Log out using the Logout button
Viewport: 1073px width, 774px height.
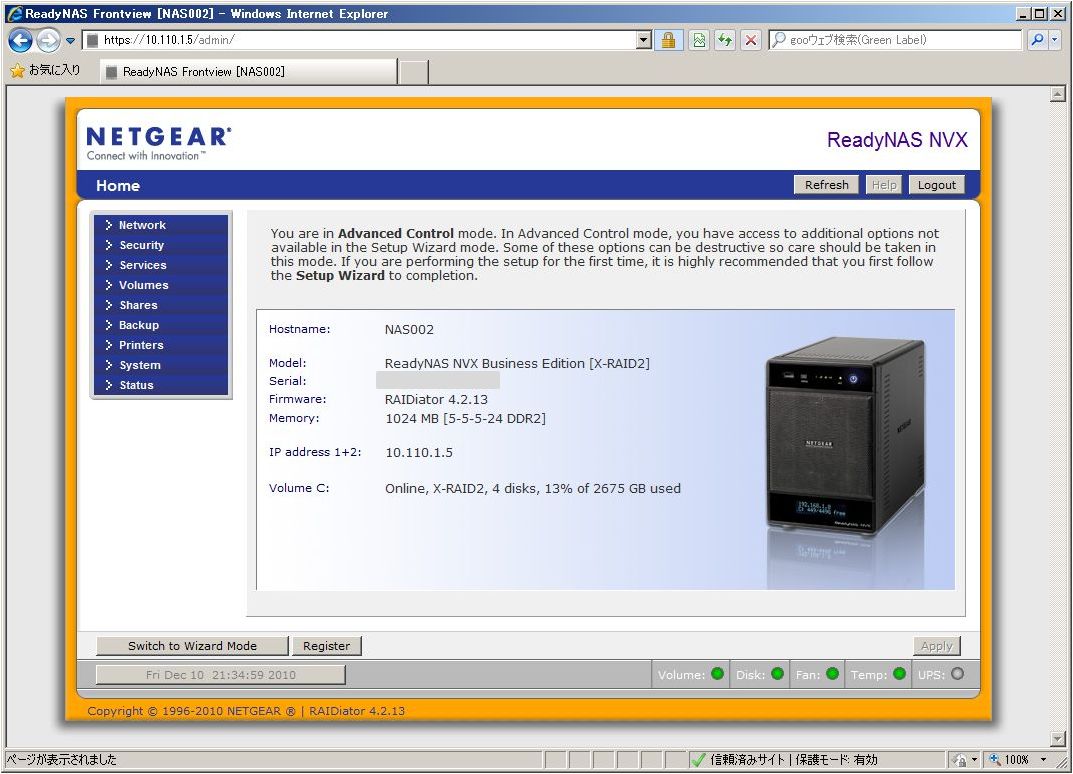[x=936, y=185]
